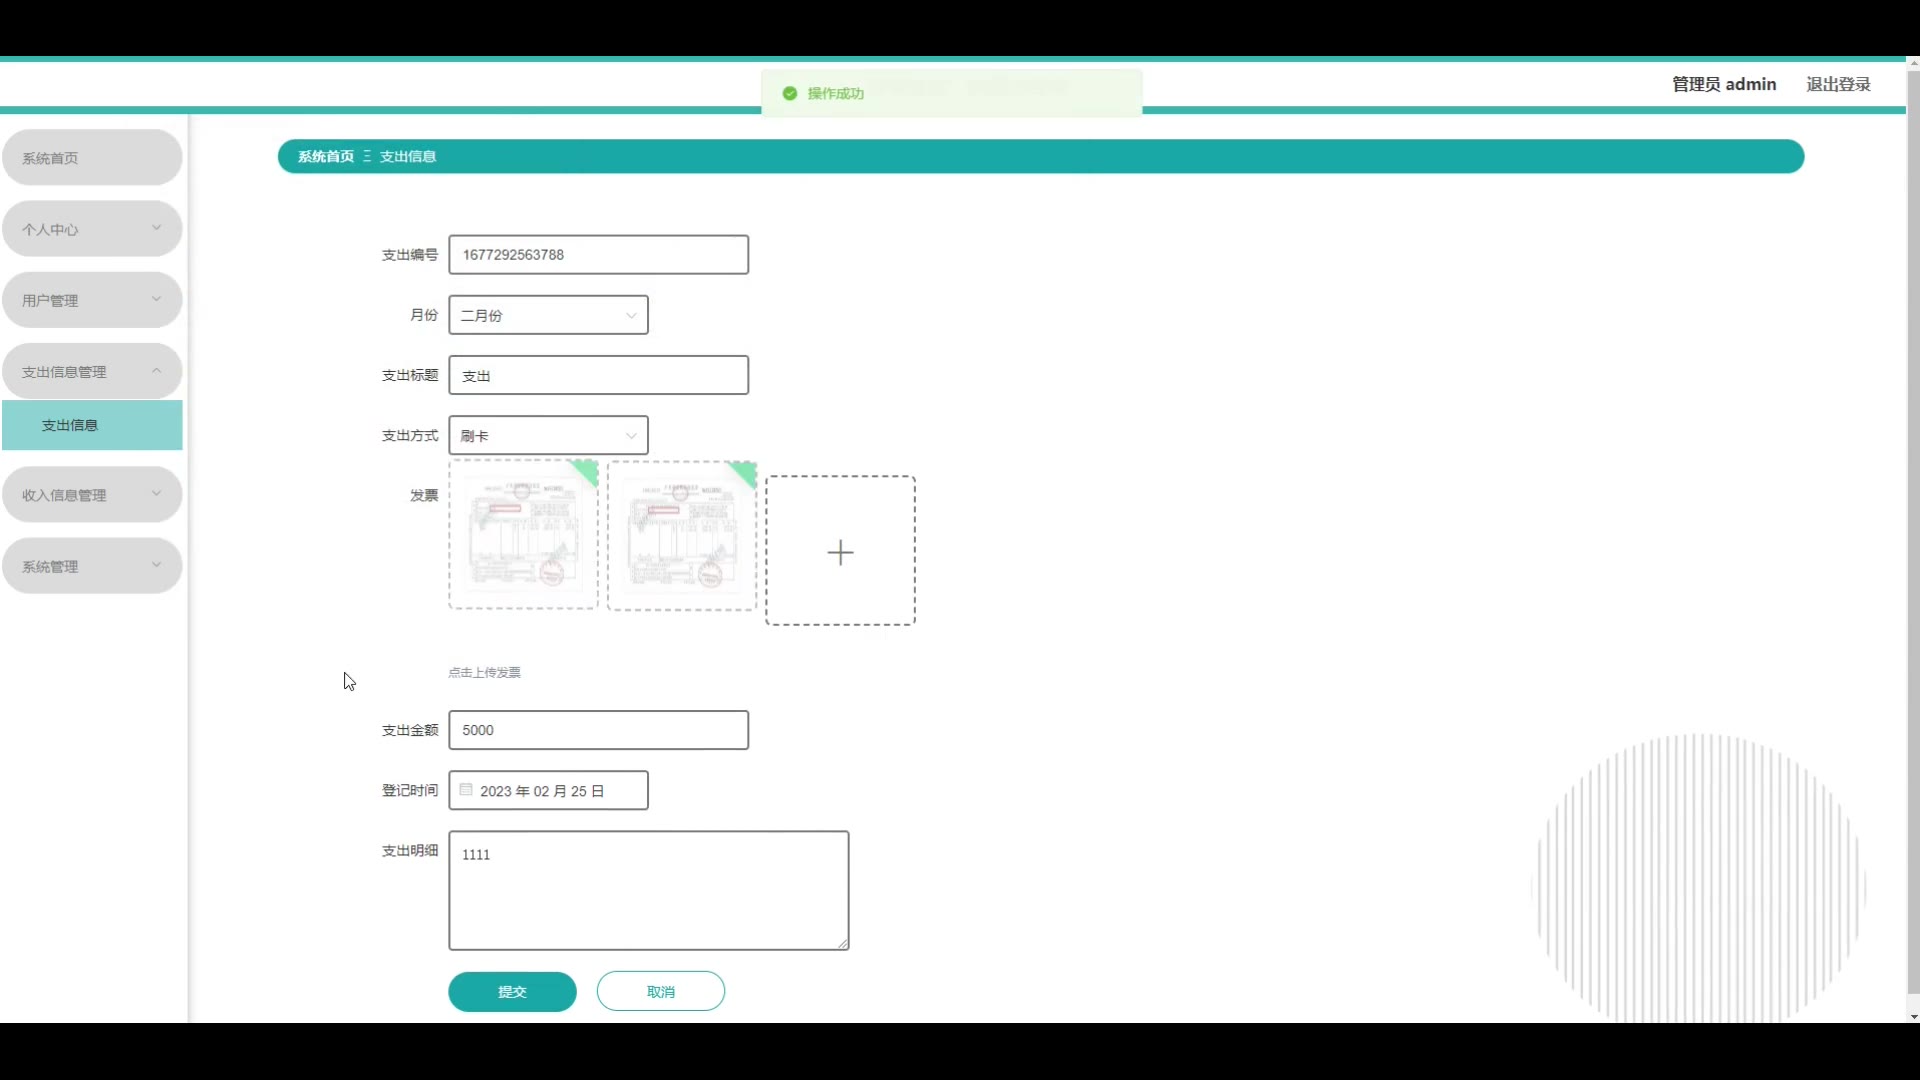Click the plus icon to upload invoice
1920x1080 pixels.
tap(840, 552)
